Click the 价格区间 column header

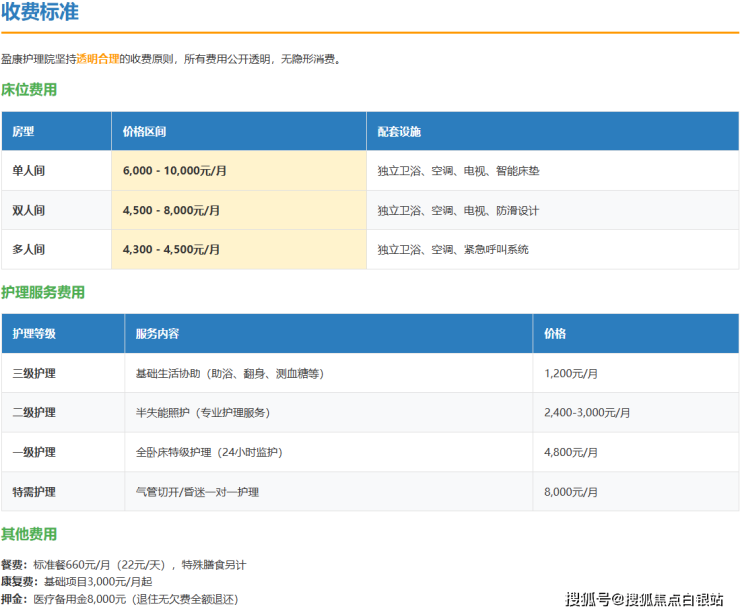click(x=144, y=132)
